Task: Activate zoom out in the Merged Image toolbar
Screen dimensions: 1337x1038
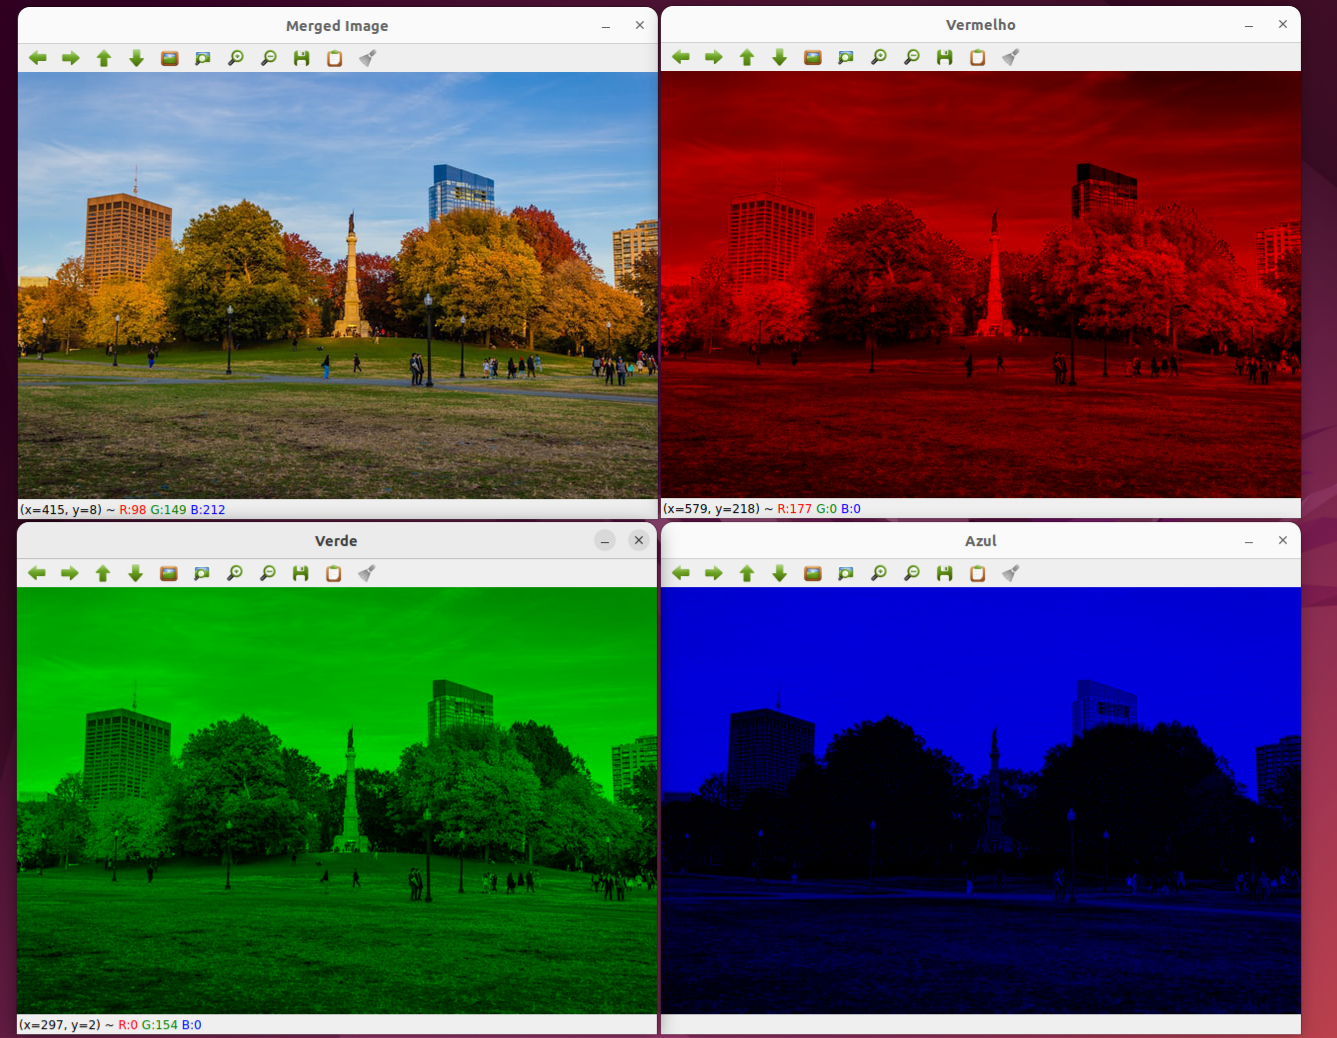Action: pos(268,57)
